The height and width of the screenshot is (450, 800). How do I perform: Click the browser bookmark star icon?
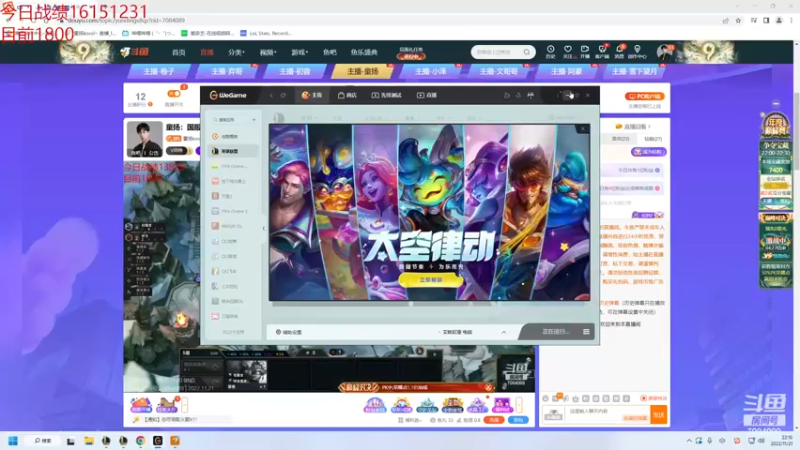738,20
